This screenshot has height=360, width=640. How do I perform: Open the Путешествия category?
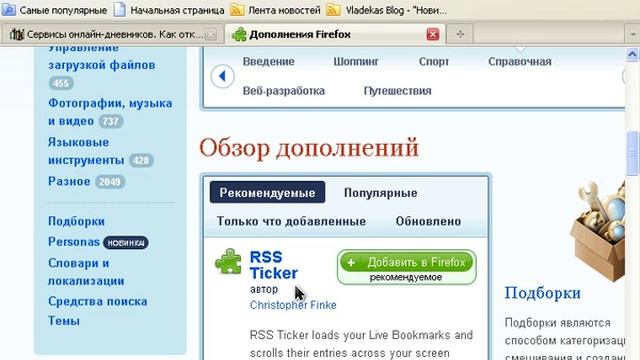point(397,91)
